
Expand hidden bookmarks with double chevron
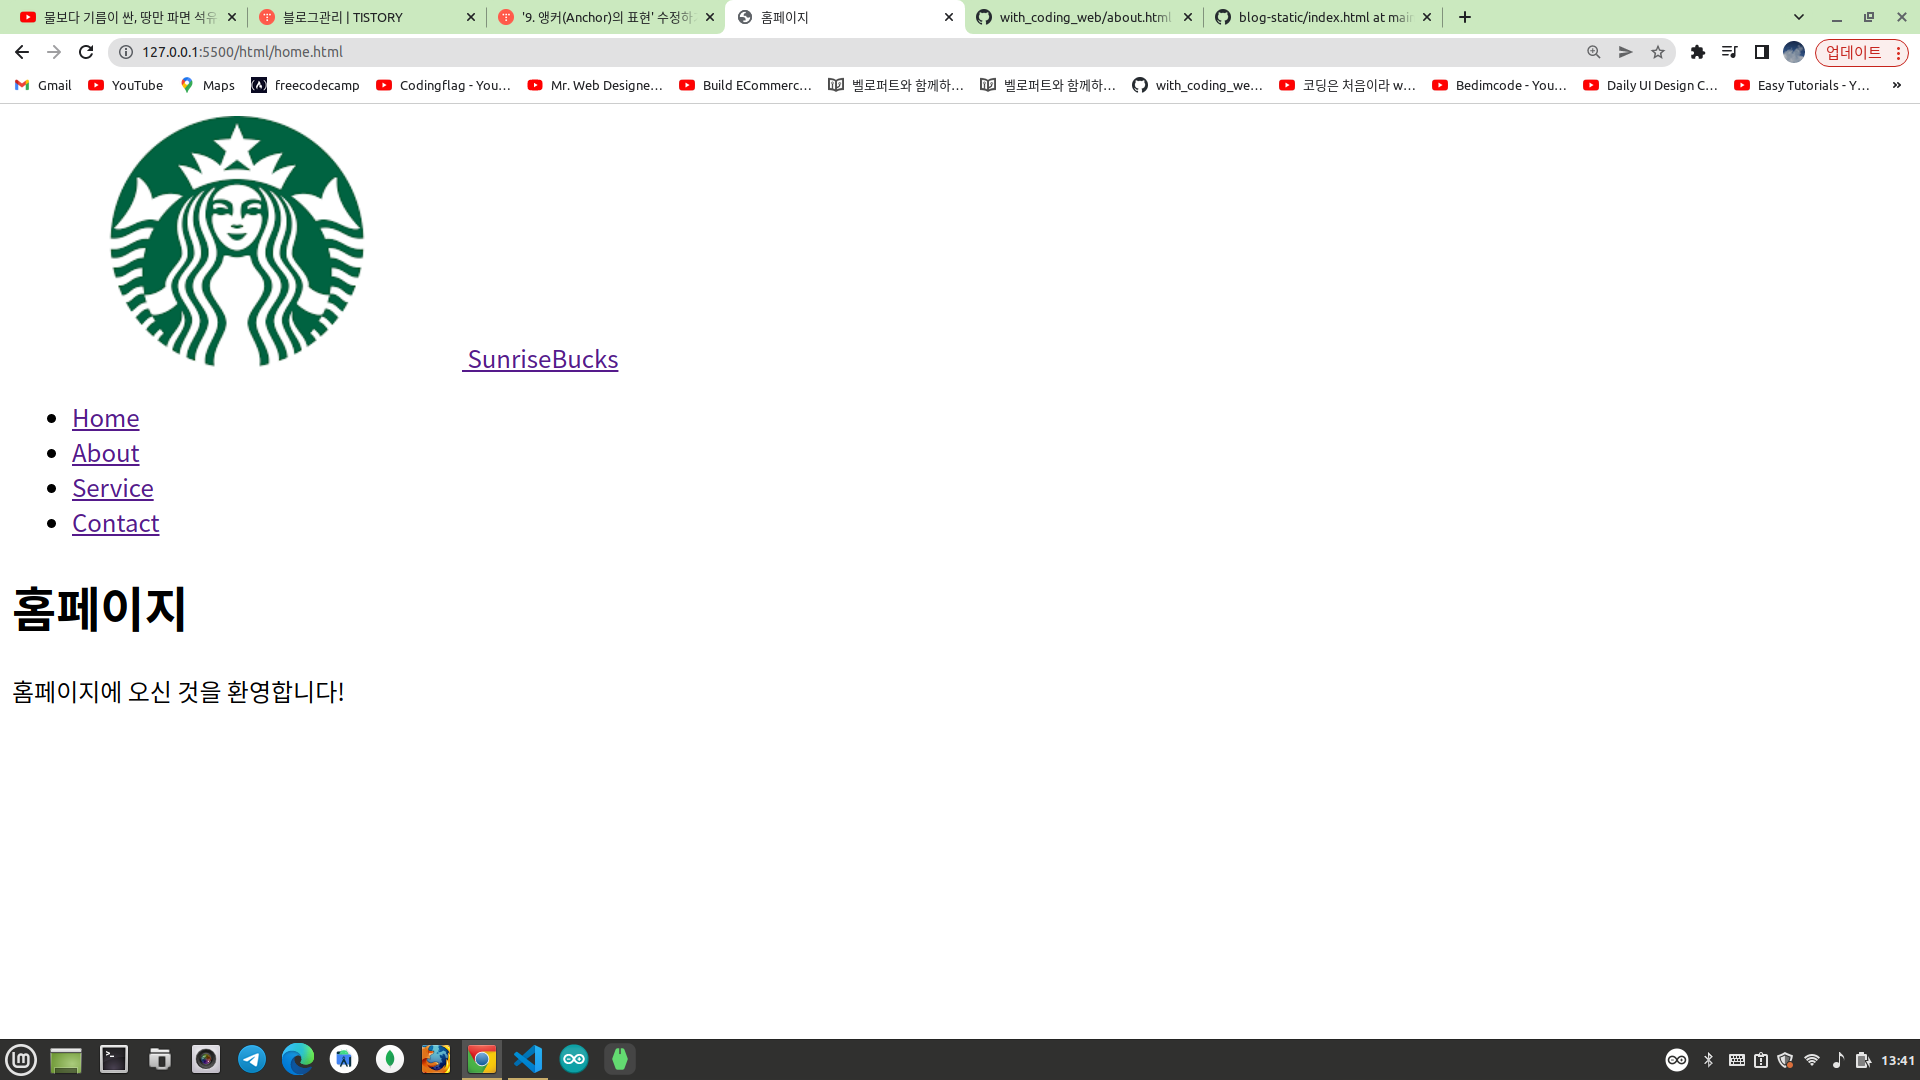pos(1897,85)
